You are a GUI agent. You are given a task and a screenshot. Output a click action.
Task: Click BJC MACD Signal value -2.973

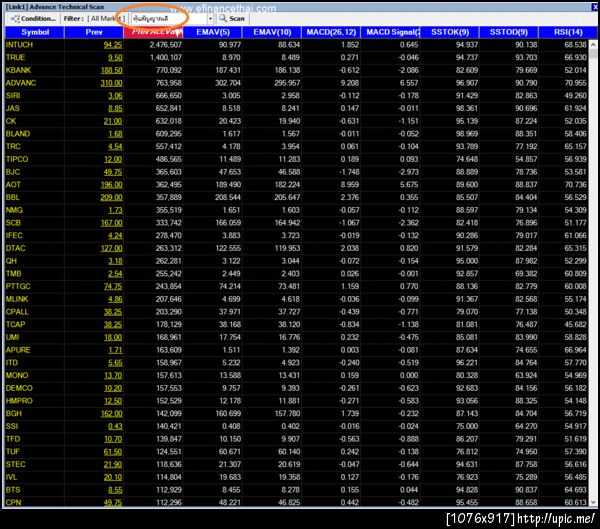pos(408,172)
